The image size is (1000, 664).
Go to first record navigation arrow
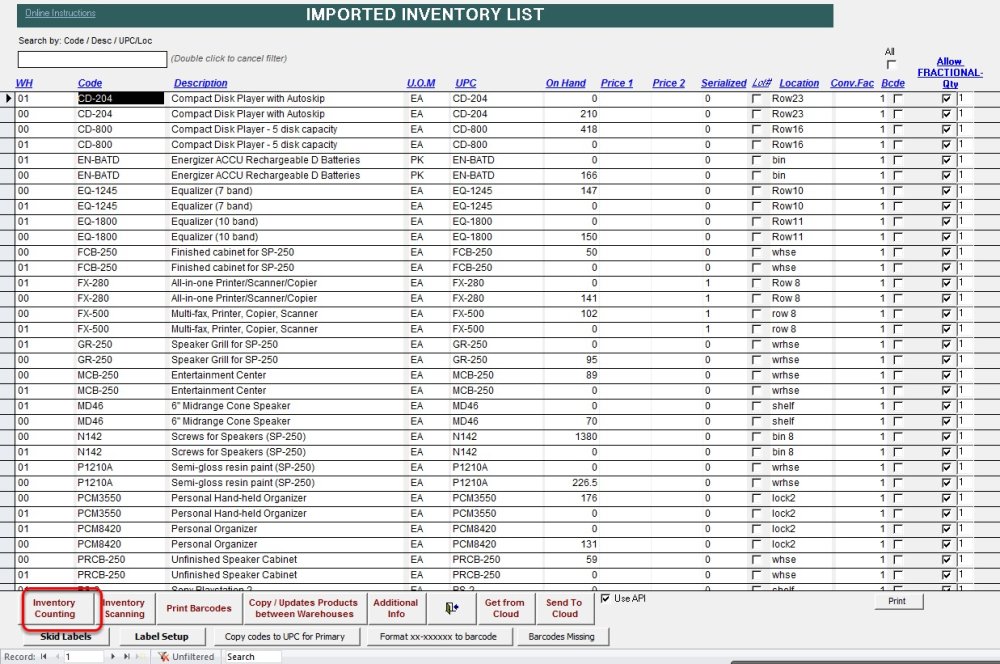click(x=43, y=656)
